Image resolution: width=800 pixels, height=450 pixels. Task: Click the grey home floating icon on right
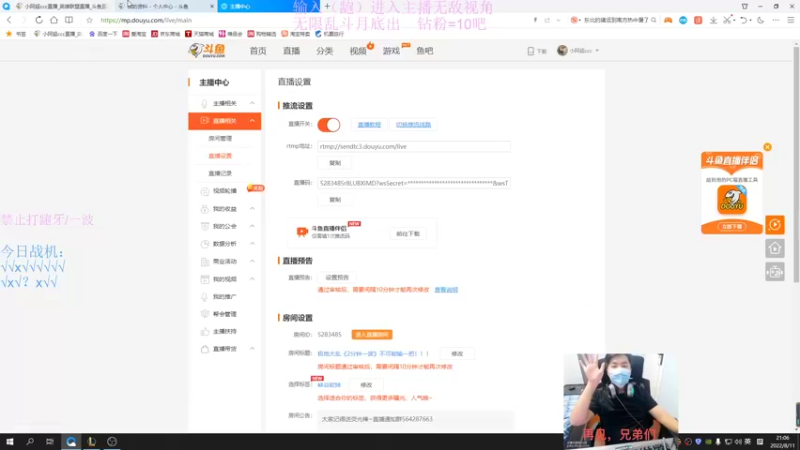(774, 248)
